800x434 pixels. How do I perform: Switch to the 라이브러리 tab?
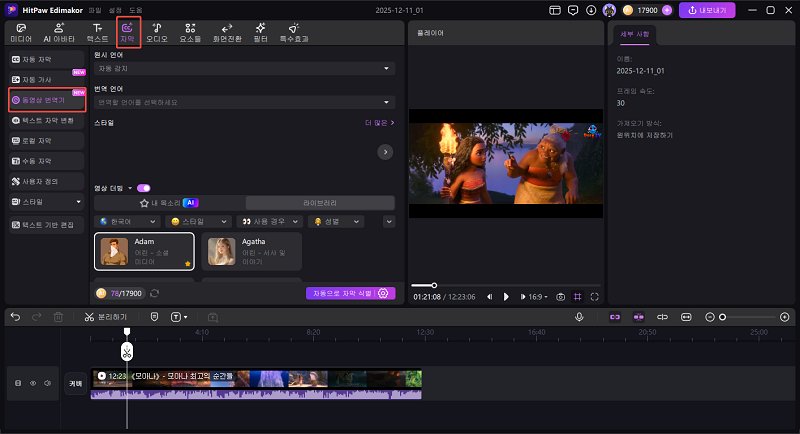[x=320, y=203]
